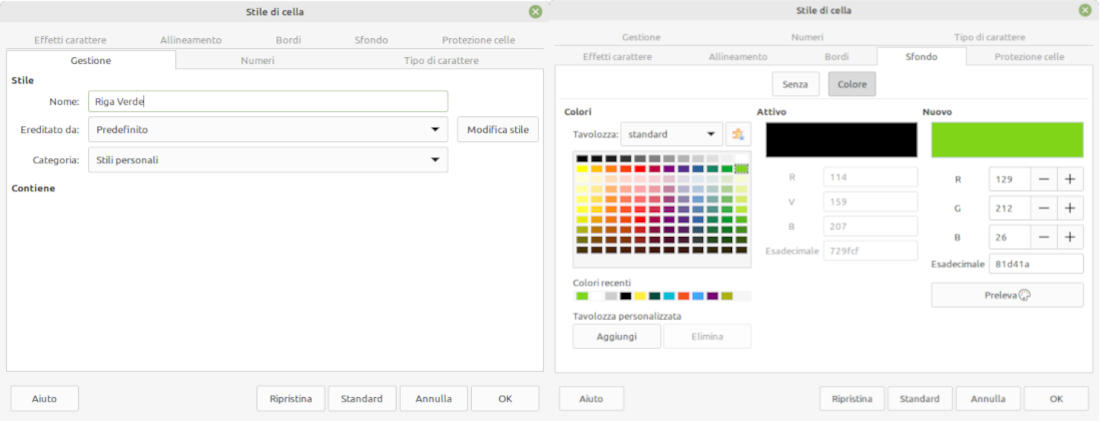Open Bordi tab in left dialog
The image size is (1100, 421).
click(x=288, y=40)
